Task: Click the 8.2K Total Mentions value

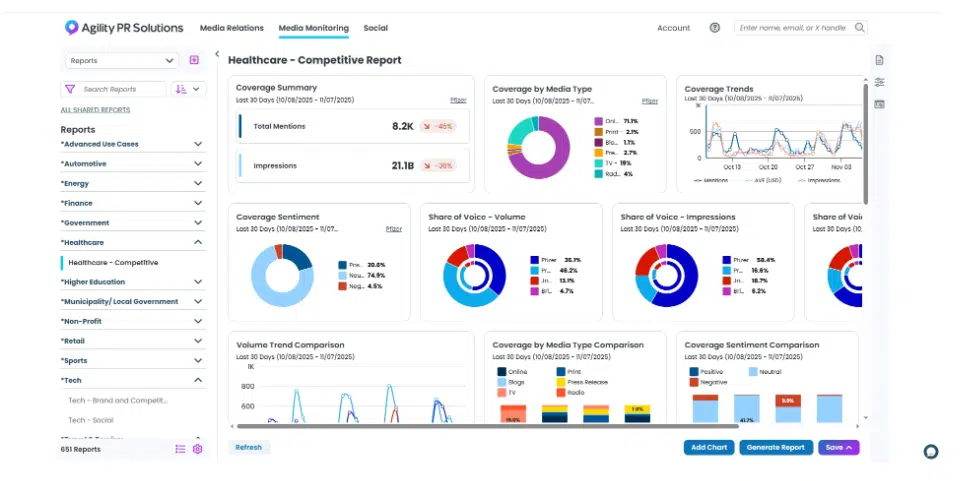Action: pyautogui.click(x=403, y=127)
